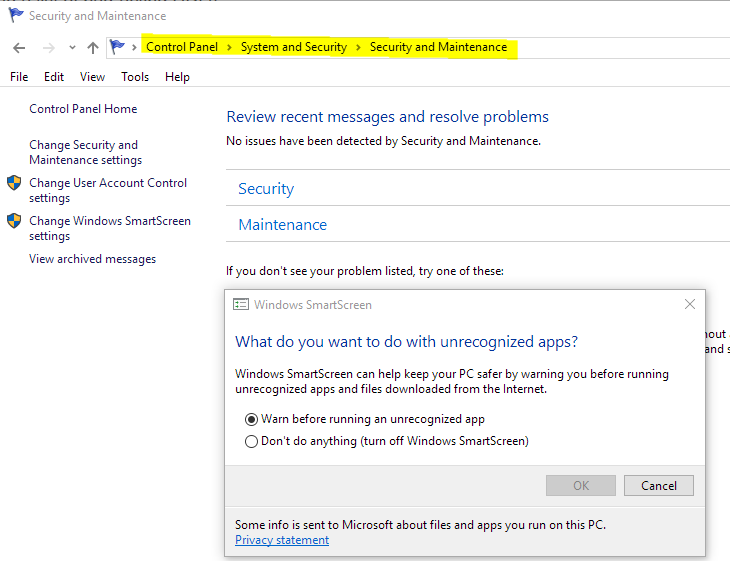Viewport: 730px width, 561px height.
Task: Click the shield icon beside Windows SmartScreen settings
Action: pos(14,221)
